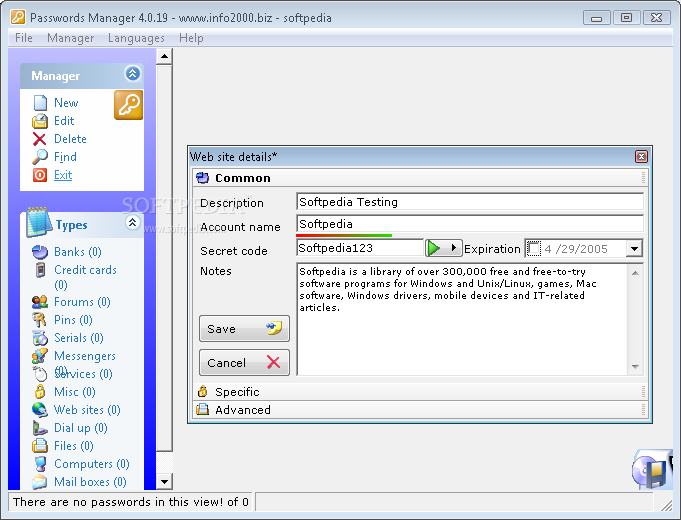This screenshot has height=520, width=681.
Task: Click the Find link
Action: click(65, 157)
